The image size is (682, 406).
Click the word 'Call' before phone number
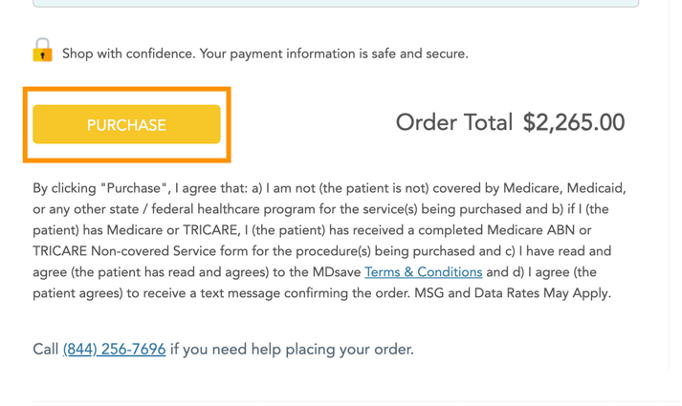45,349
